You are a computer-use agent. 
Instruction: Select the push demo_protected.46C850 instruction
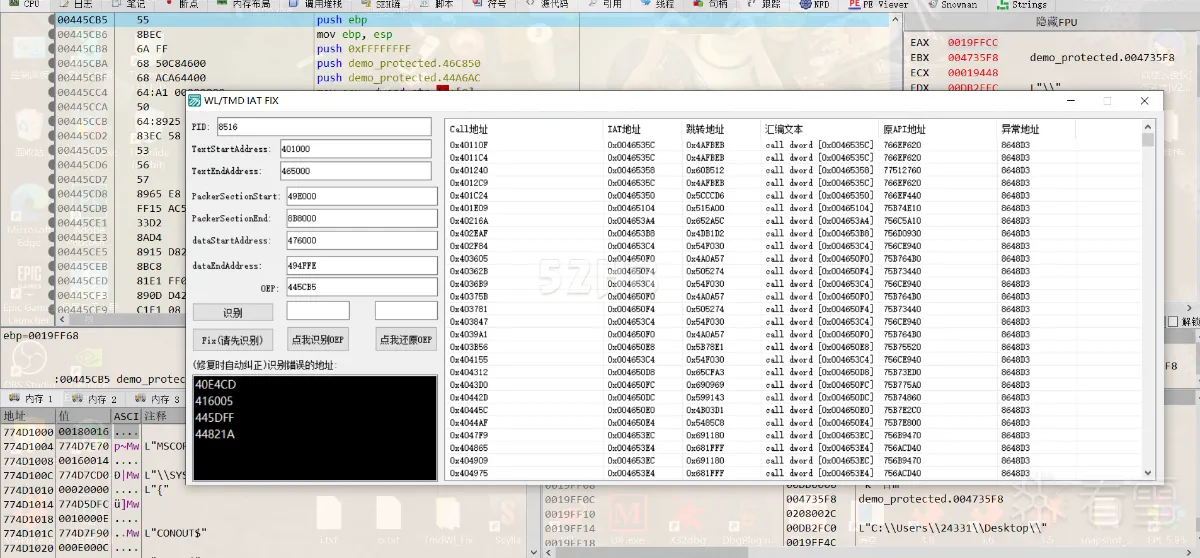(x=398, y=63)
